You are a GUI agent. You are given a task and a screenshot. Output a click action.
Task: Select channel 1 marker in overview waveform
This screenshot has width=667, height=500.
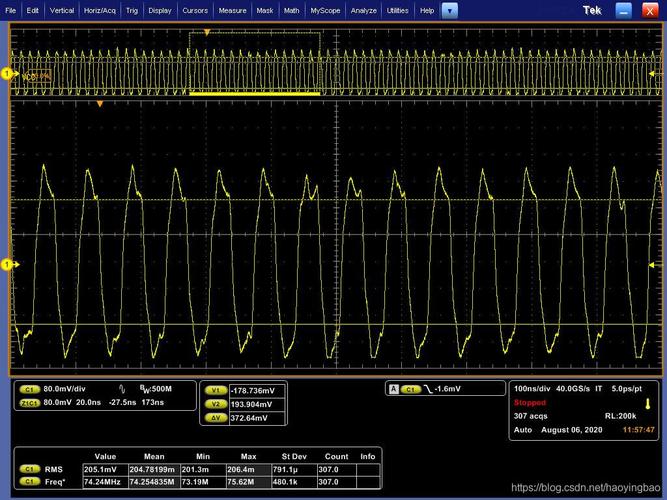coord(8,74)
